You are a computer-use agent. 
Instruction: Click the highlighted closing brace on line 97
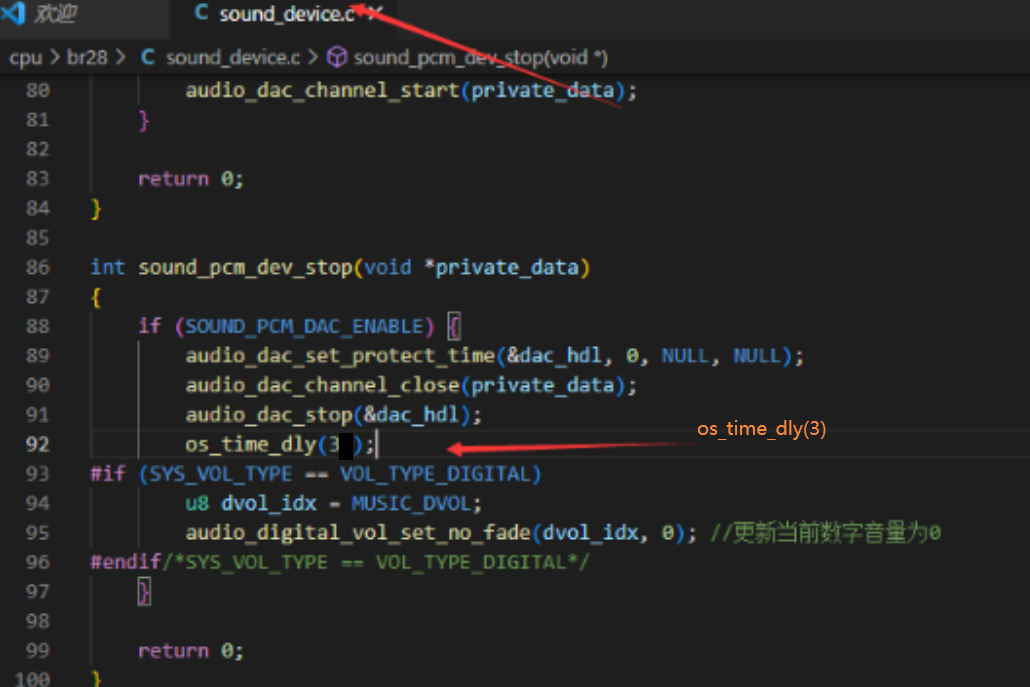pos(144,592)
